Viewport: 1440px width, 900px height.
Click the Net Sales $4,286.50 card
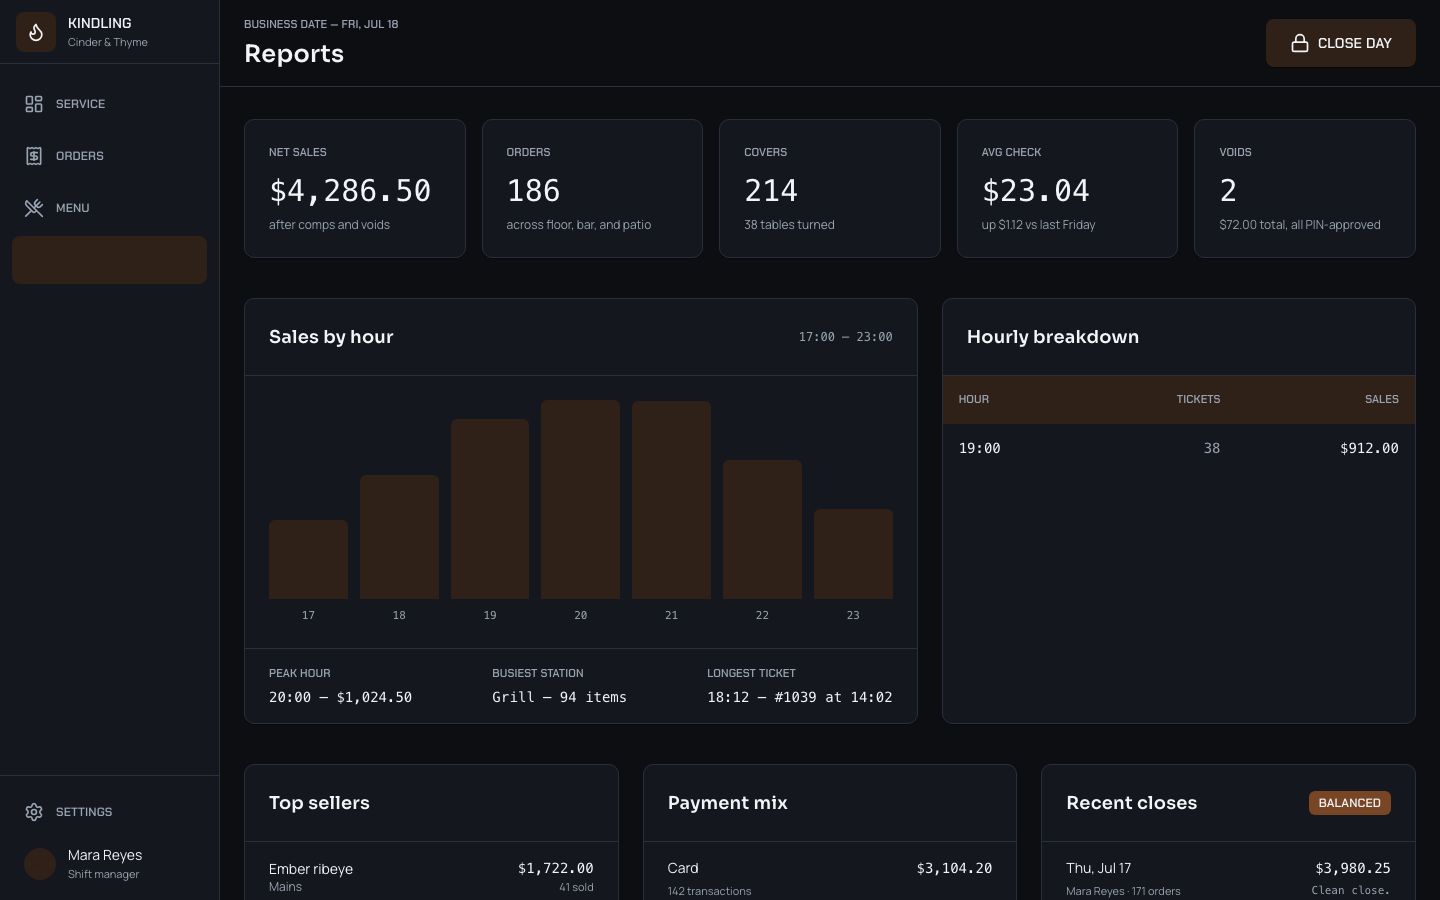click(x=355, y=188)
